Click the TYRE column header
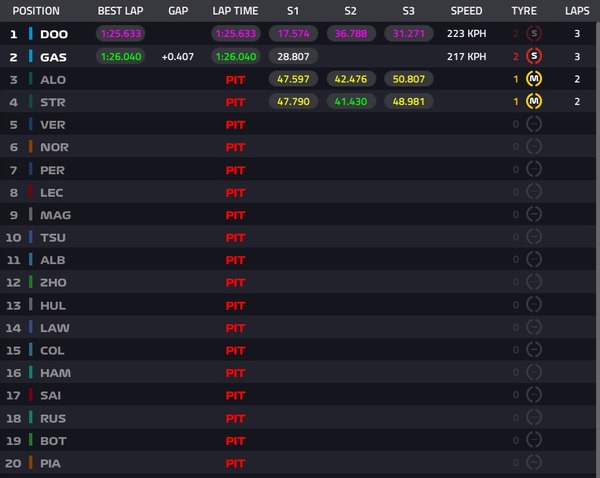The image size is (600, 478). pos(524,11)
